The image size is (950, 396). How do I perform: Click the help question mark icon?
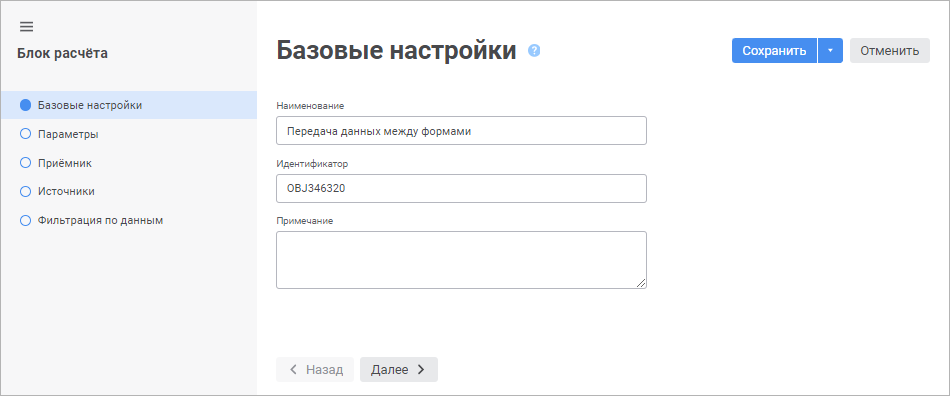tap(534, 50)
